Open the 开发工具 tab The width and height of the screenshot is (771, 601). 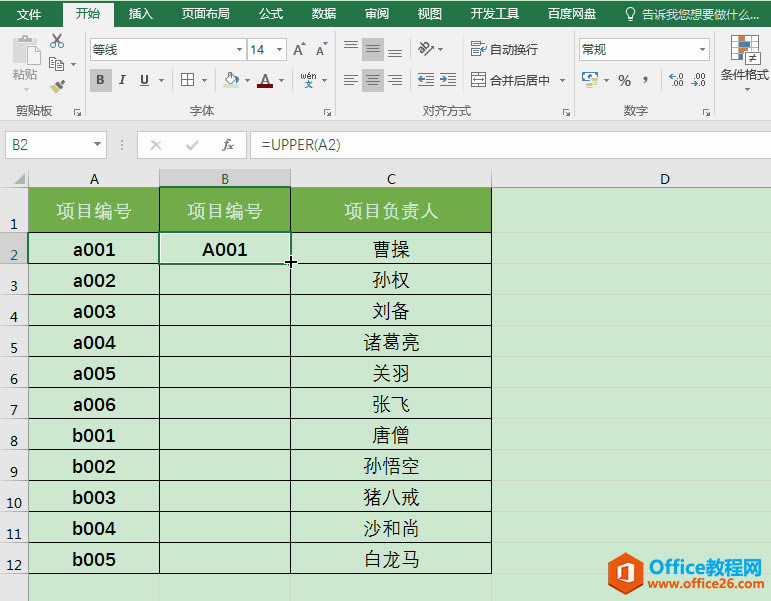(495, 14)
